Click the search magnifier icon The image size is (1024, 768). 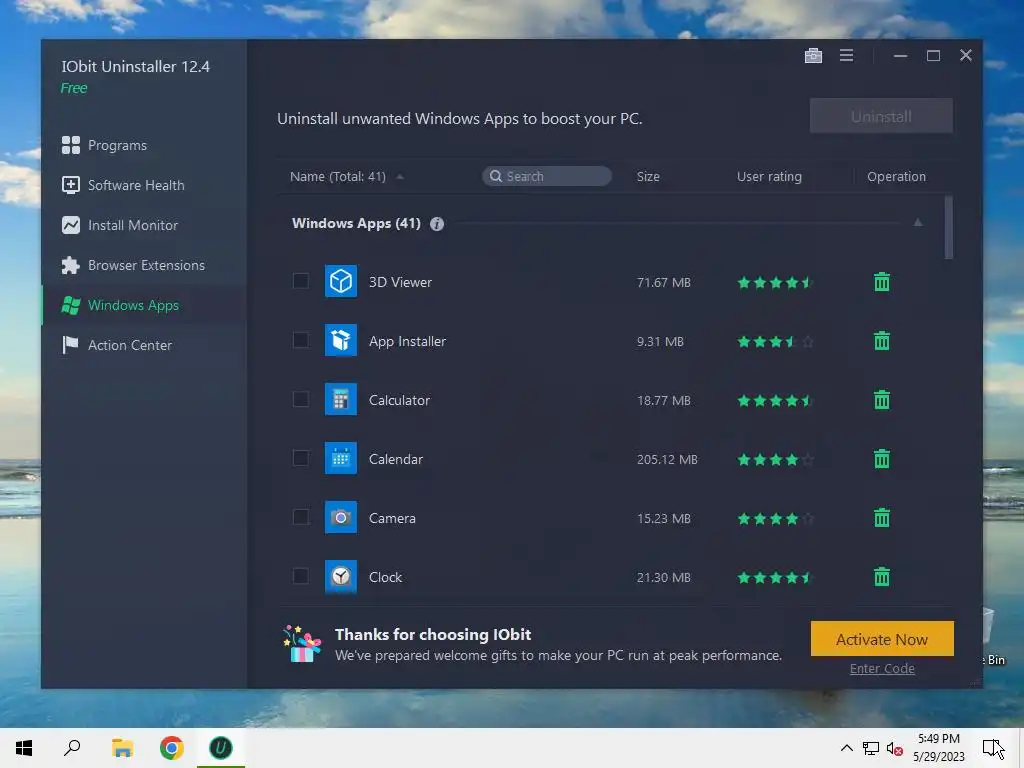[496, 176]
